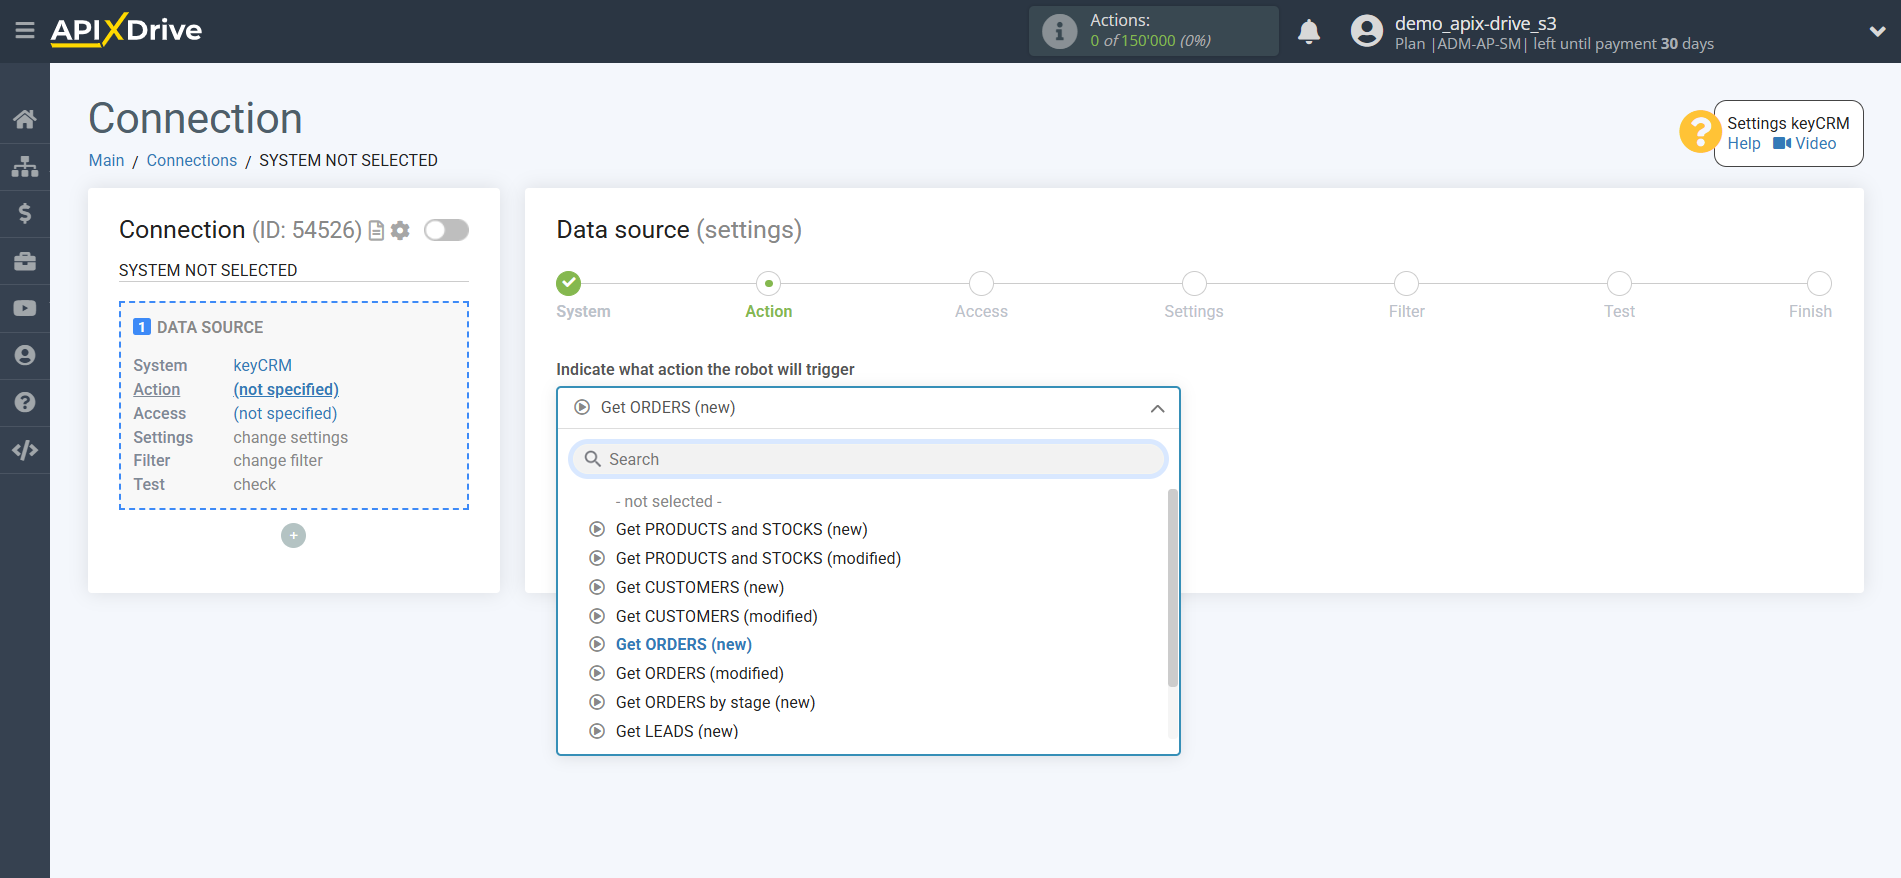This screenshot has height=878, width=1901.
Task: Select Get CUSTOMERS (new) option
Action: click(699, 587)
